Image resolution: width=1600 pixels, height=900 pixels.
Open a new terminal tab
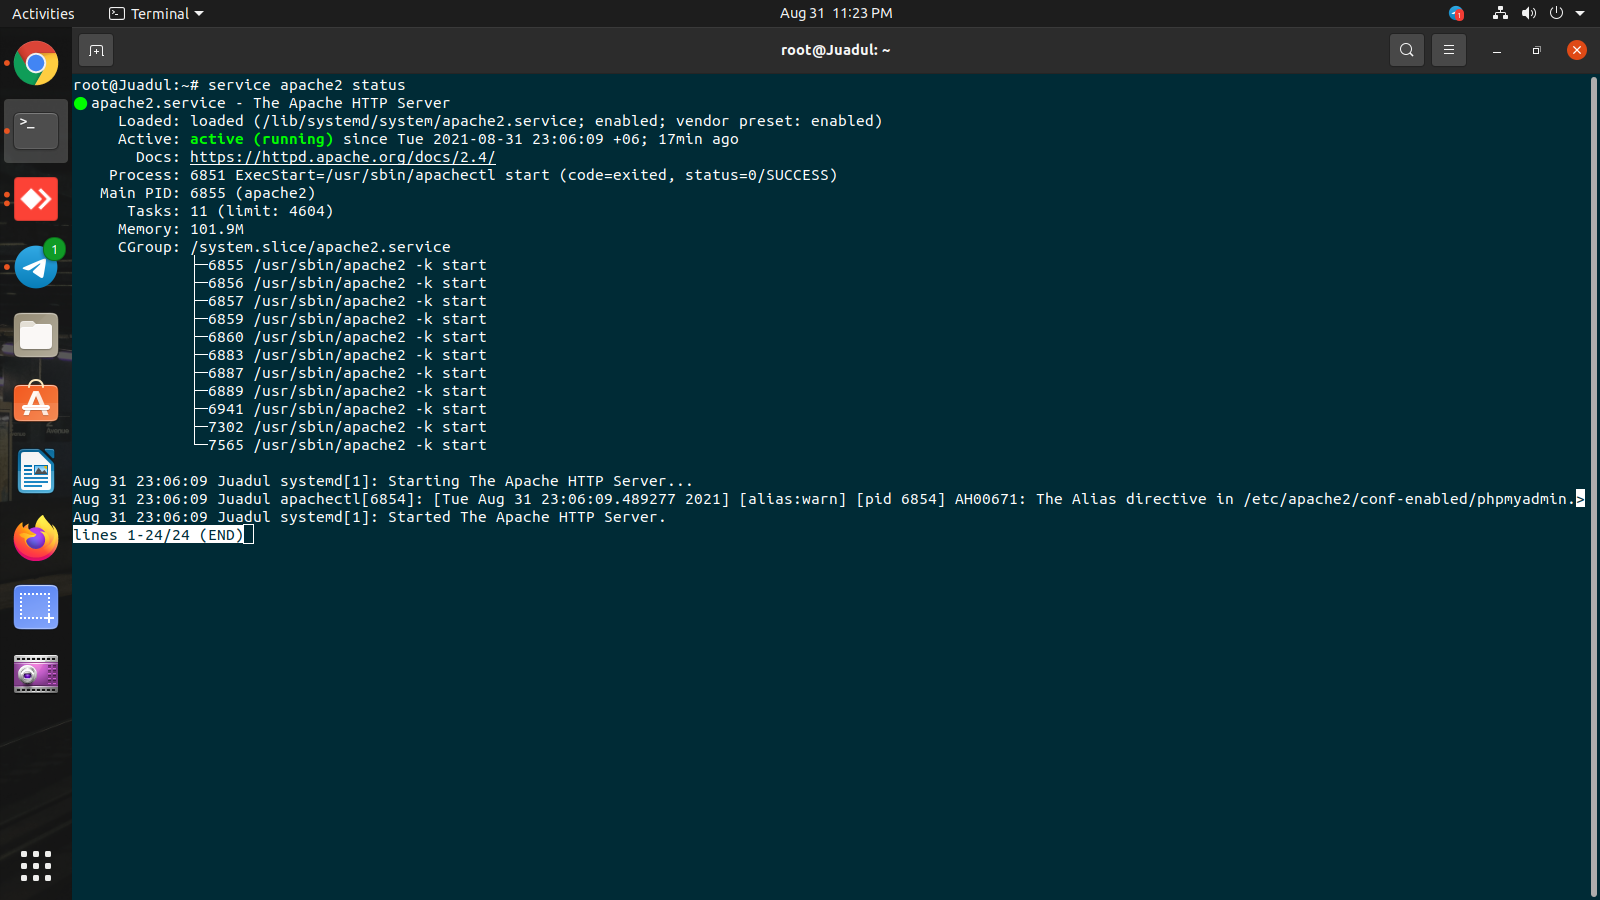coord(95,49)
